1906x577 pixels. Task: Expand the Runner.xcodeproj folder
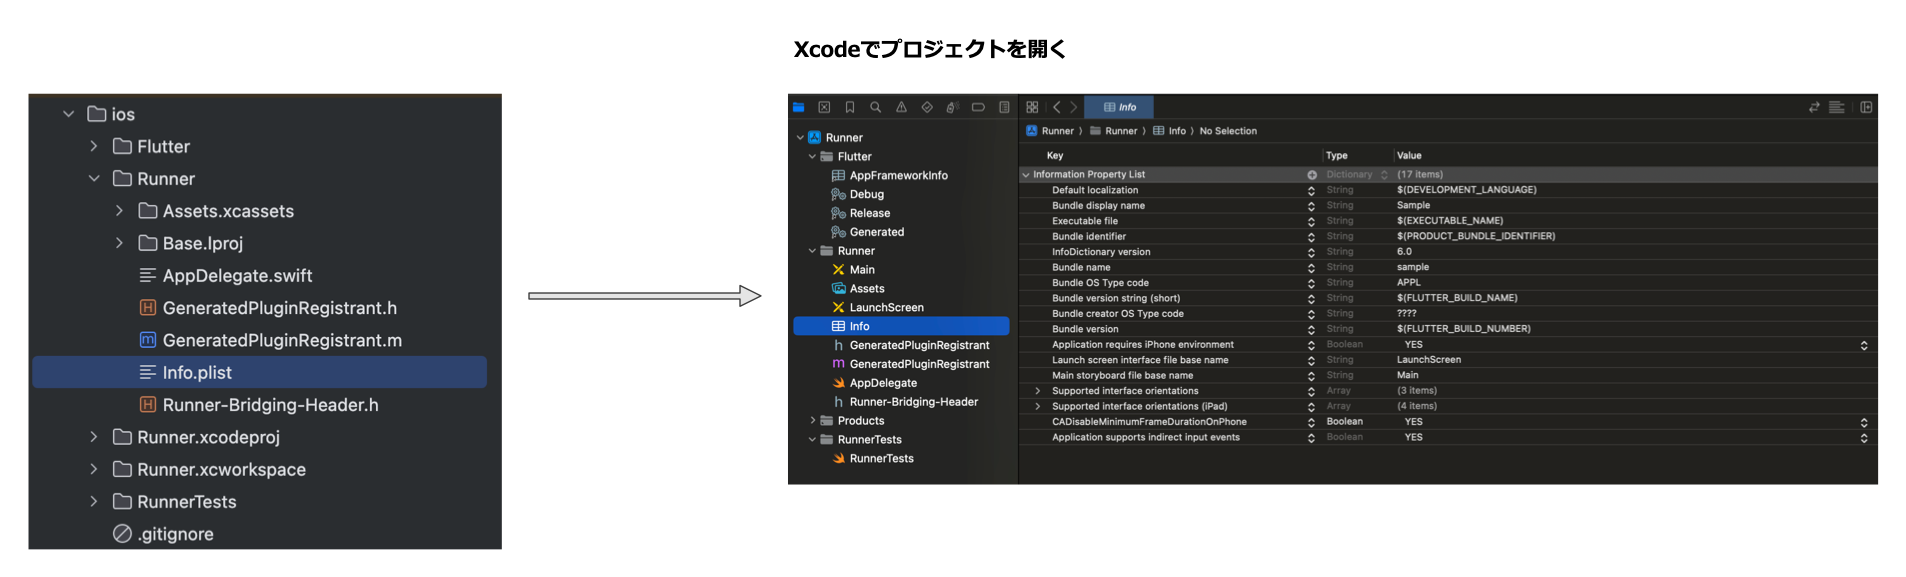tap(93, 437)
